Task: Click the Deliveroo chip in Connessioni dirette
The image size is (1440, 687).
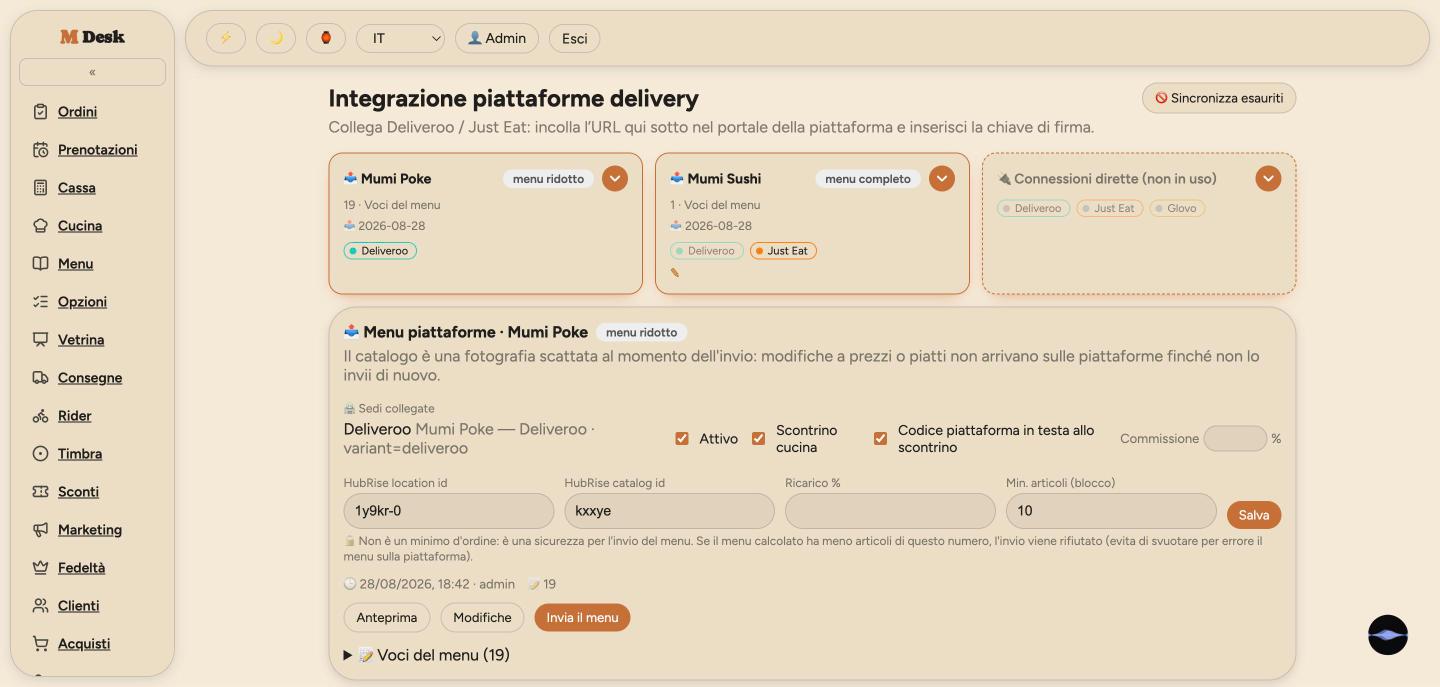Action: 1033,208
